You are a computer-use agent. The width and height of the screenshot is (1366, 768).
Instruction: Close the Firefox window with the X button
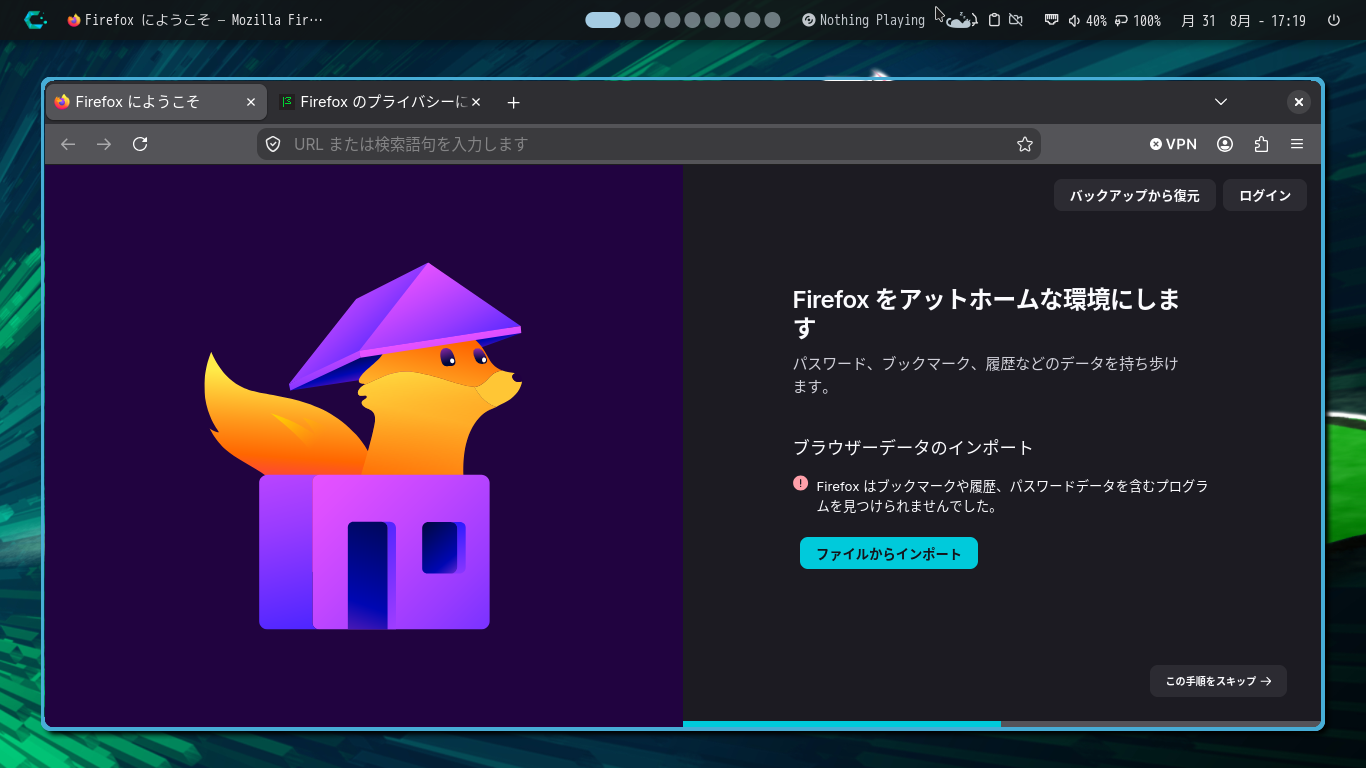(1298, 102)
